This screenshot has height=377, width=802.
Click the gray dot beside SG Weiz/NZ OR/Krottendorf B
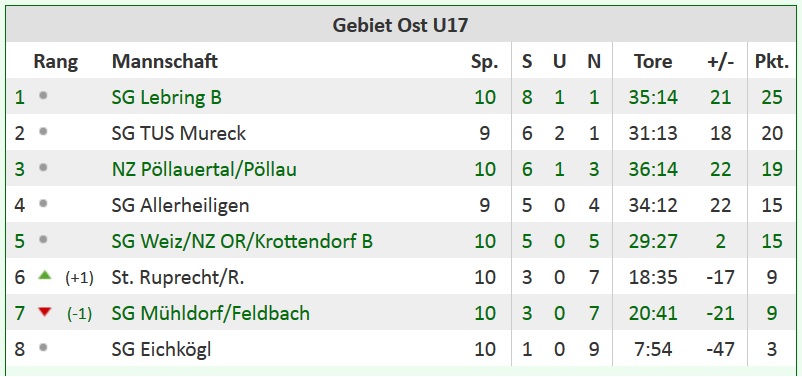(x=43, y=239)
